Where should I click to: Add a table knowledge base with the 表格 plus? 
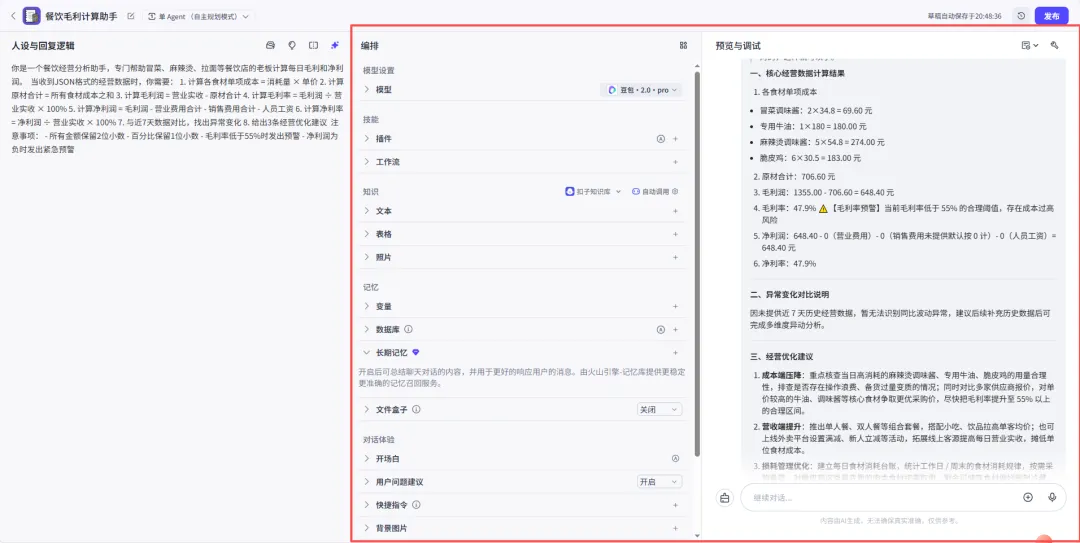coord(675,234)
